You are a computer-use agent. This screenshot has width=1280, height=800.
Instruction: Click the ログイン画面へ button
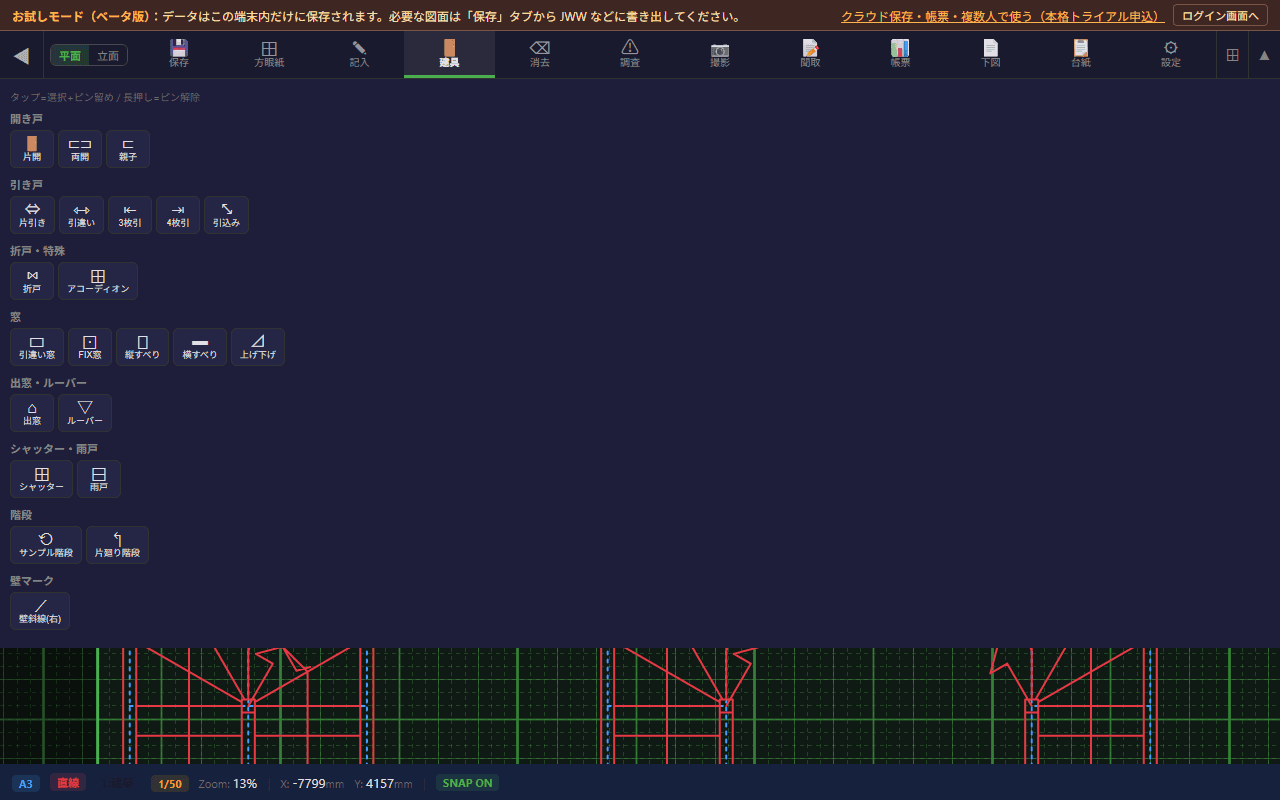point(1220,16)
